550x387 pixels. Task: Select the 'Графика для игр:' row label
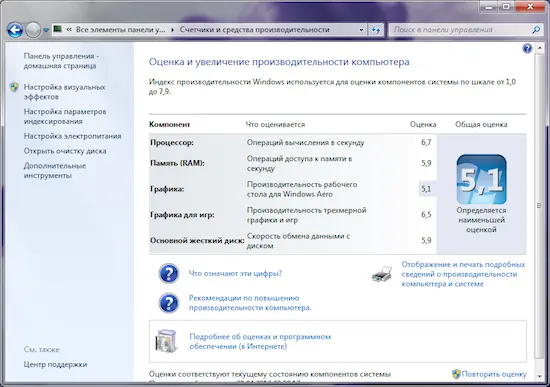point(182,215)
